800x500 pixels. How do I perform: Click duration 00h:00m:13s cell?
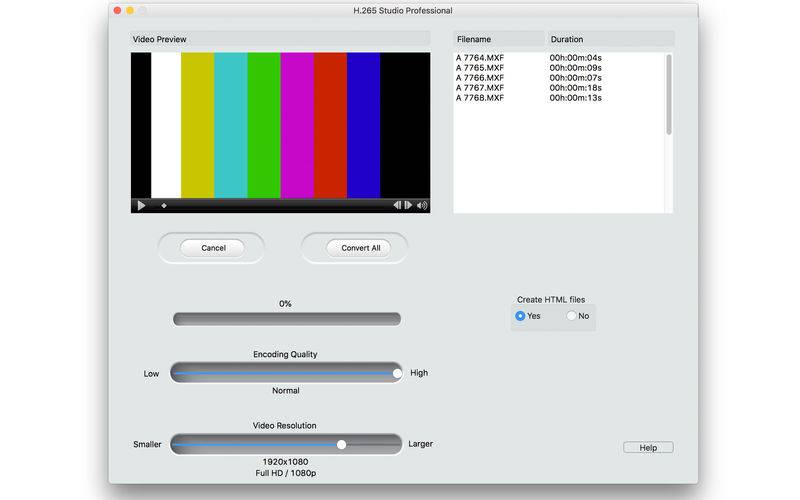tap(576, 98)
